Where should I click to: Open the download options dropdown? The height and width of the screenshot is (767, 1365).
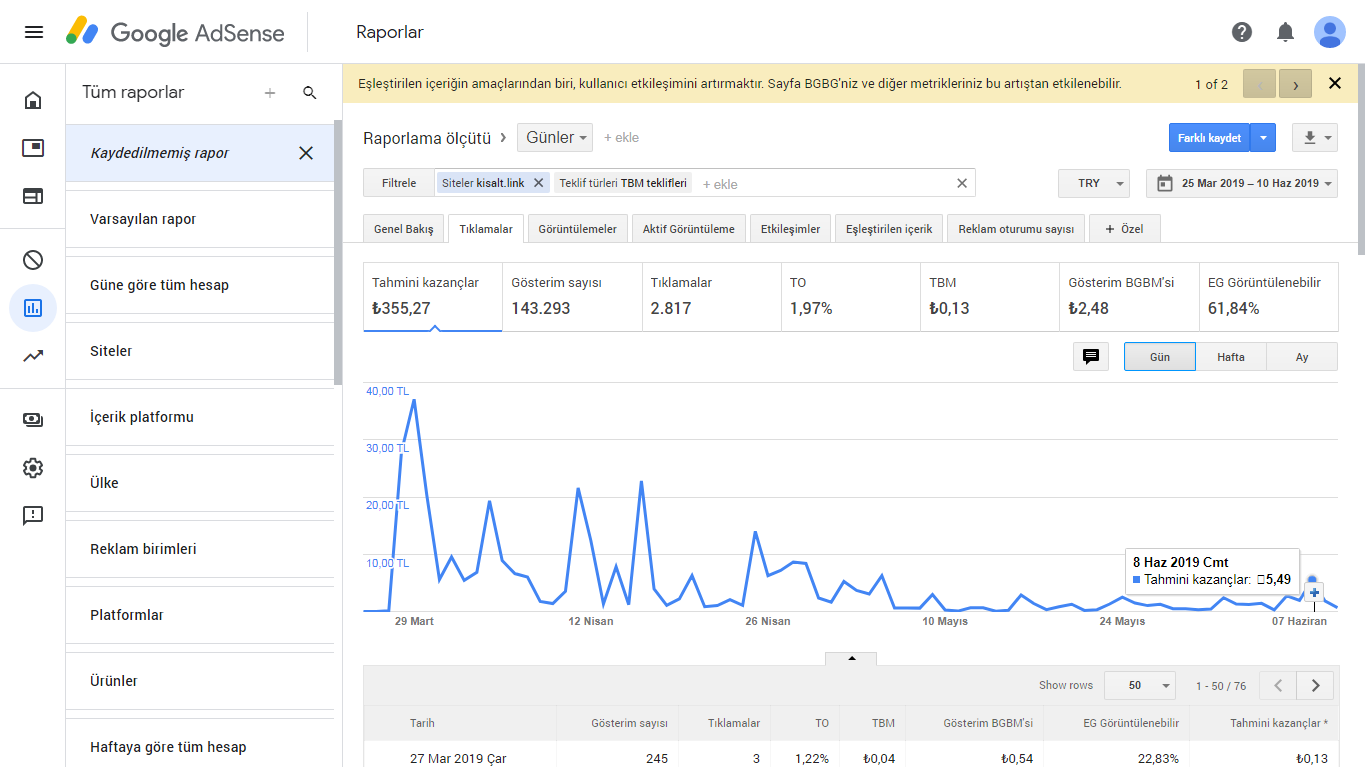(1315, 138)
